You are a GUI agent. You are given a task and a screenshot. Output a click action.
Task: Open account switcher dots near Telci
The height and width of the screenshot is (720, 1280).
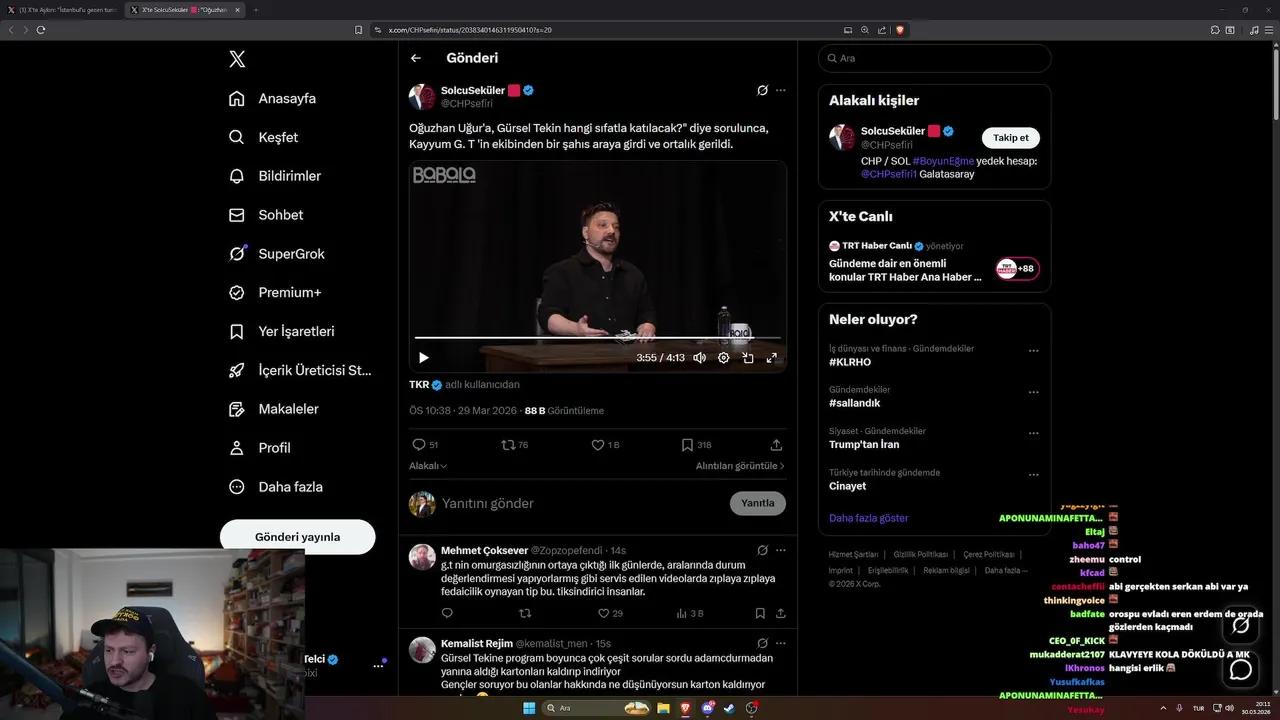pos(378,665)
